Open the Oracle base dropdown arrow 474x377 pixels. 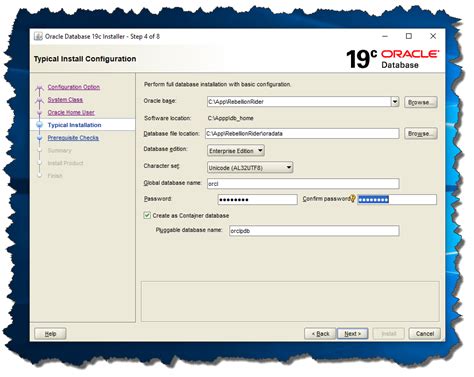(x=395, y=101)
